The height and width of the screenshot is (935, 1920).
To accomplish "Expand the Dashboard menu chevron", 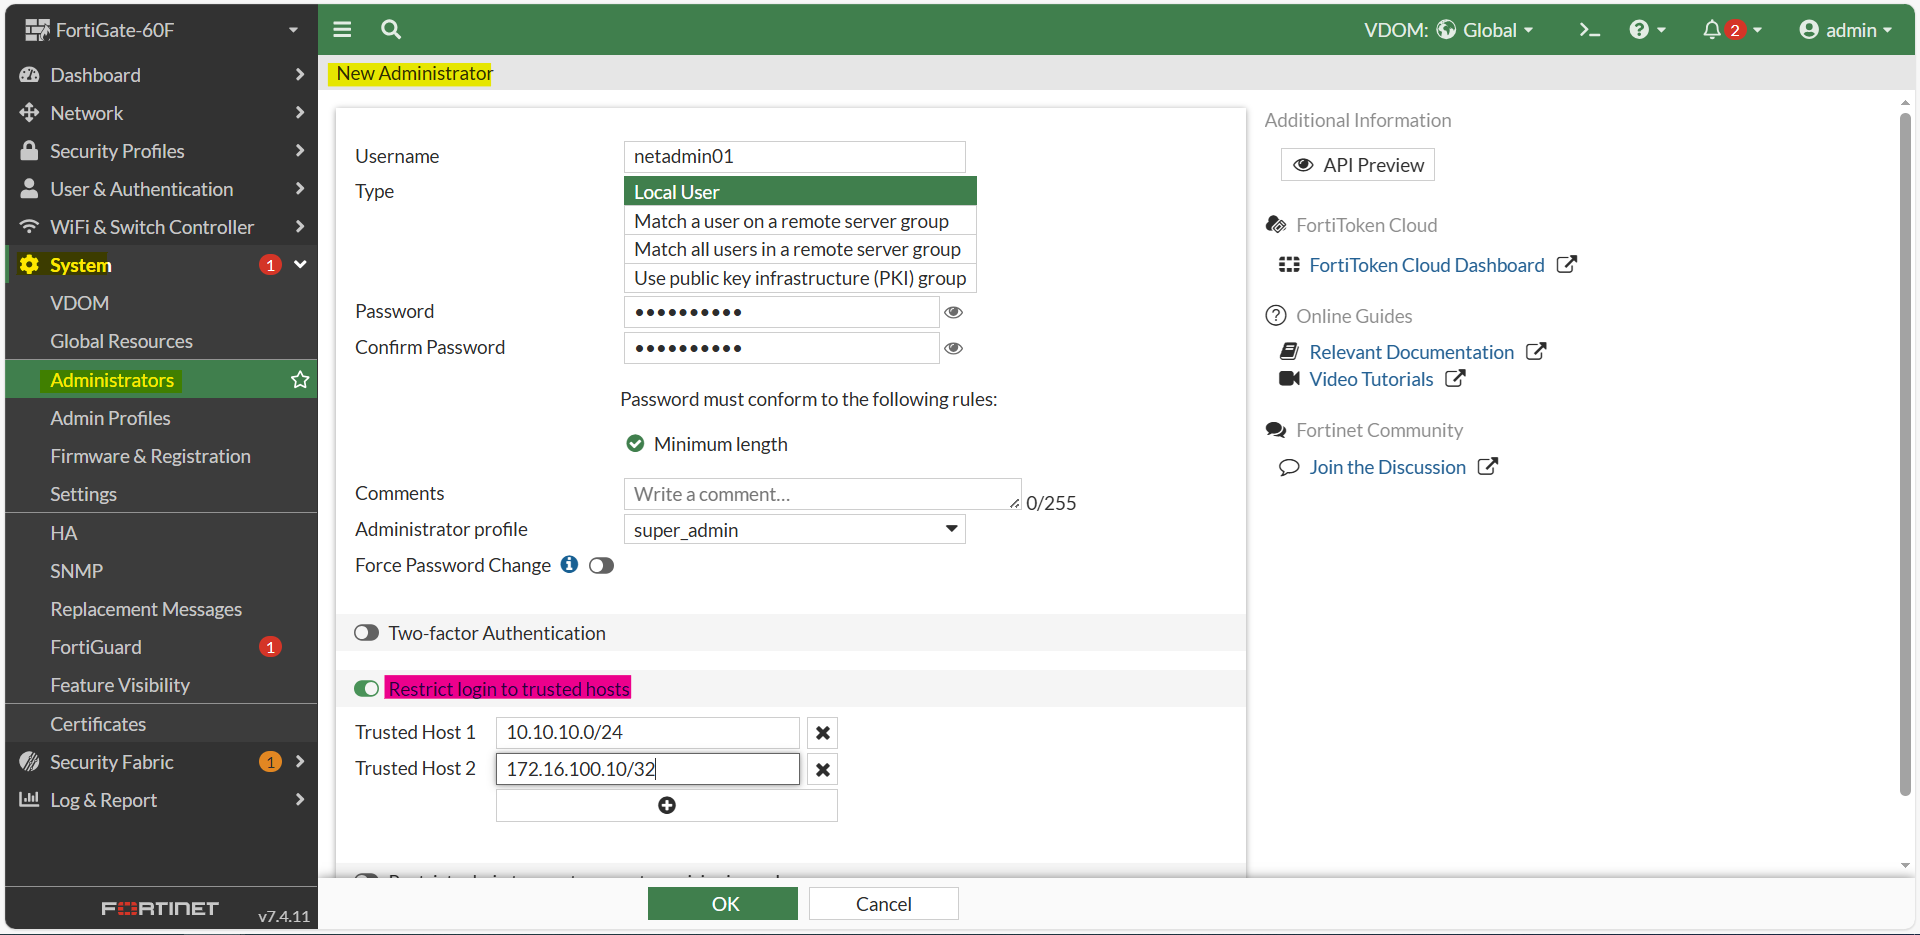I will coord(300,75).
